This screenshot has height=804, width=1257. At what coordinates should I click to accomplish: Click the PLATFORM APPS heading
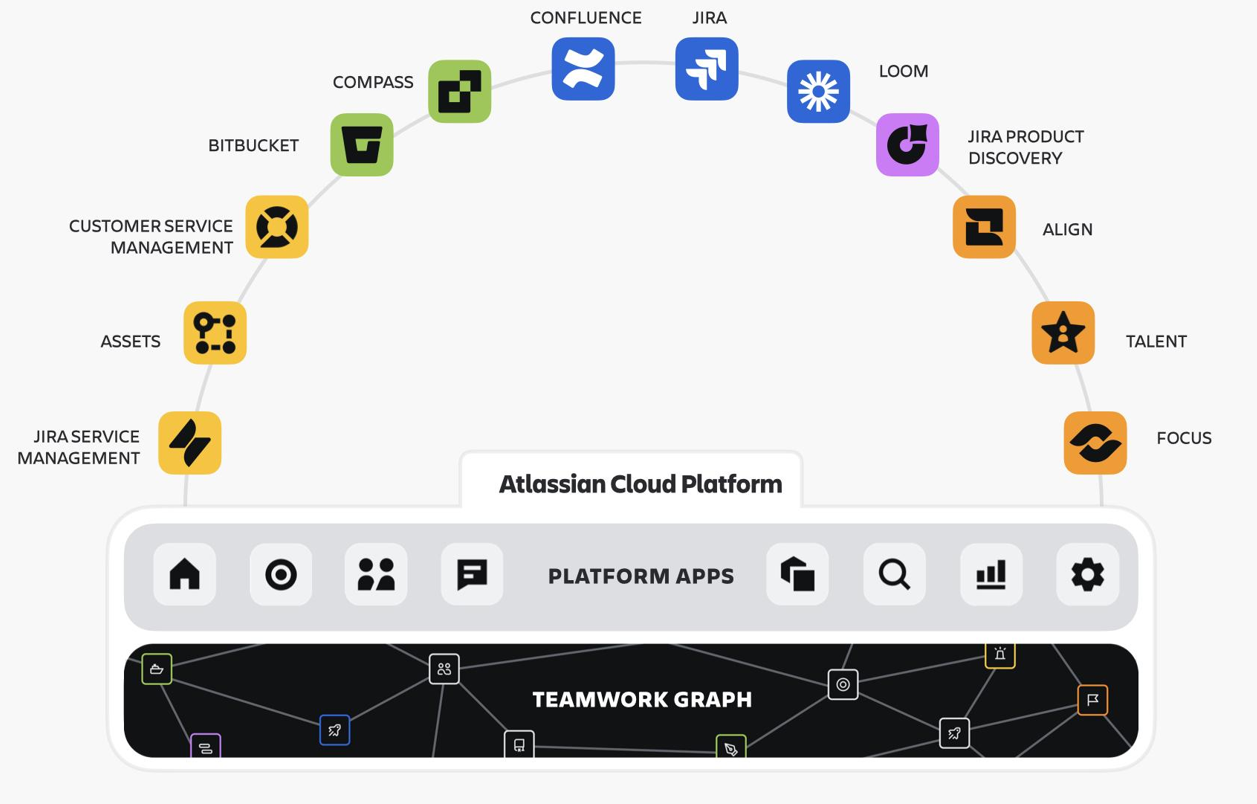coord(641,576)
